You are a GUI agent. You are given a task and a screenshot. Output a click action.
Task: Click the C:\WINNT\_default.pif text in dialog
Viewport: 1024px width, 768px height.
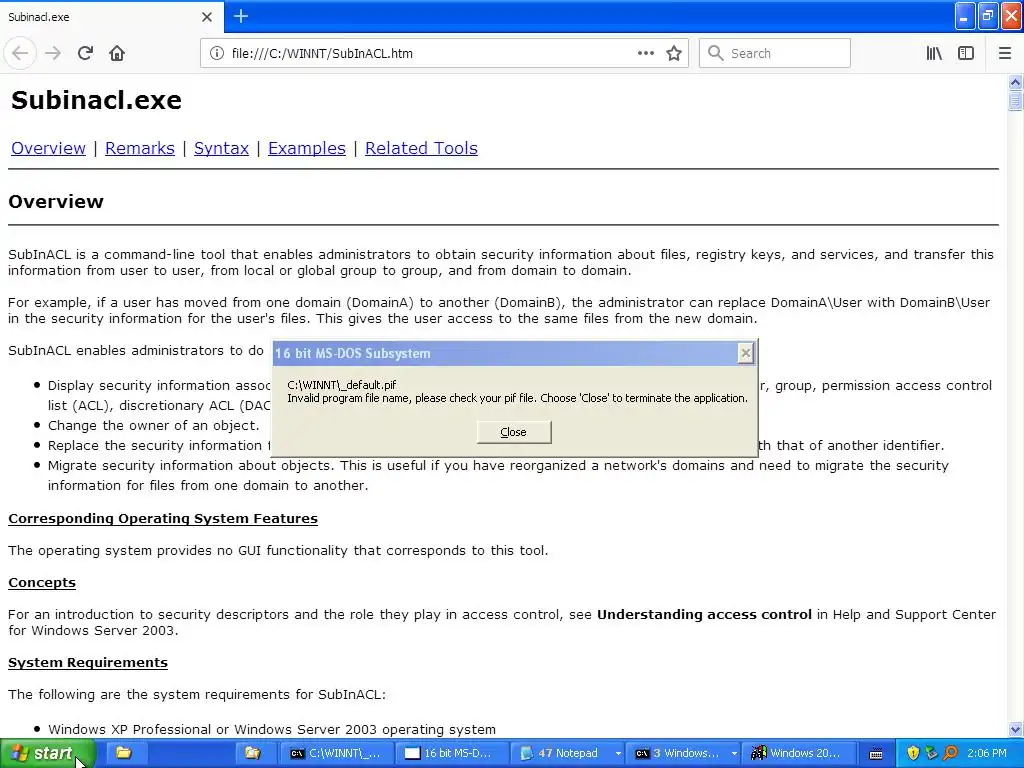pyautogui.click(x=342, y=385)
